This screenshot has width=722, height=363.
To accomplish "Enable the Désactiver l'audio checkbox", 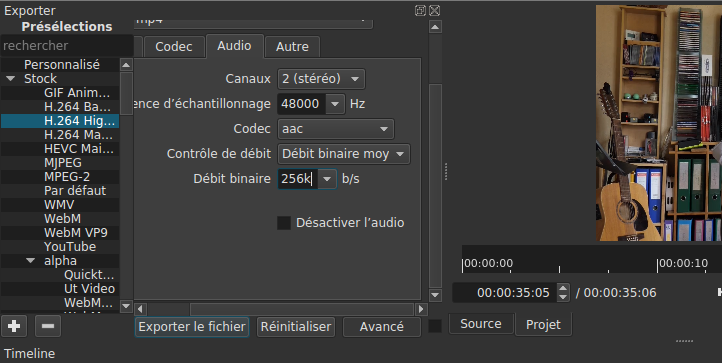I will pos(284,223).
